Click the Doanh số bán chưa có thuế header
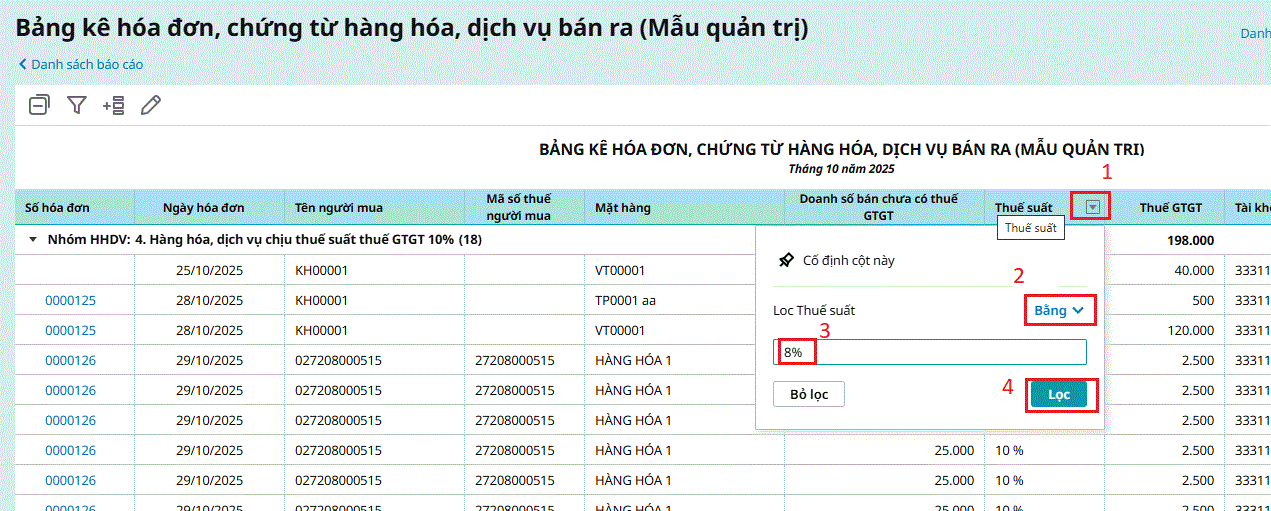Image resolution: width=1271 pixels, height=511 pixels. [885, 207]
